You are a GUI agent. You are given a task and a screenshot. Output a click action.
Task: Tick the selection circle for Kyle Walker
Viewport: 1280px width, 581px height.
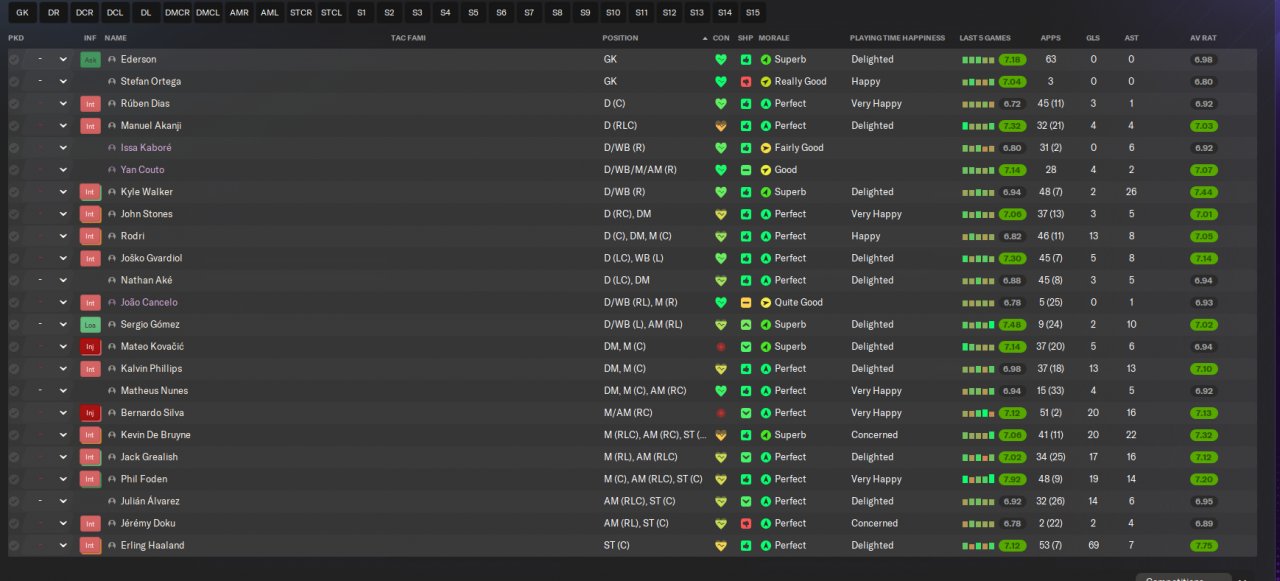[14, 191]
